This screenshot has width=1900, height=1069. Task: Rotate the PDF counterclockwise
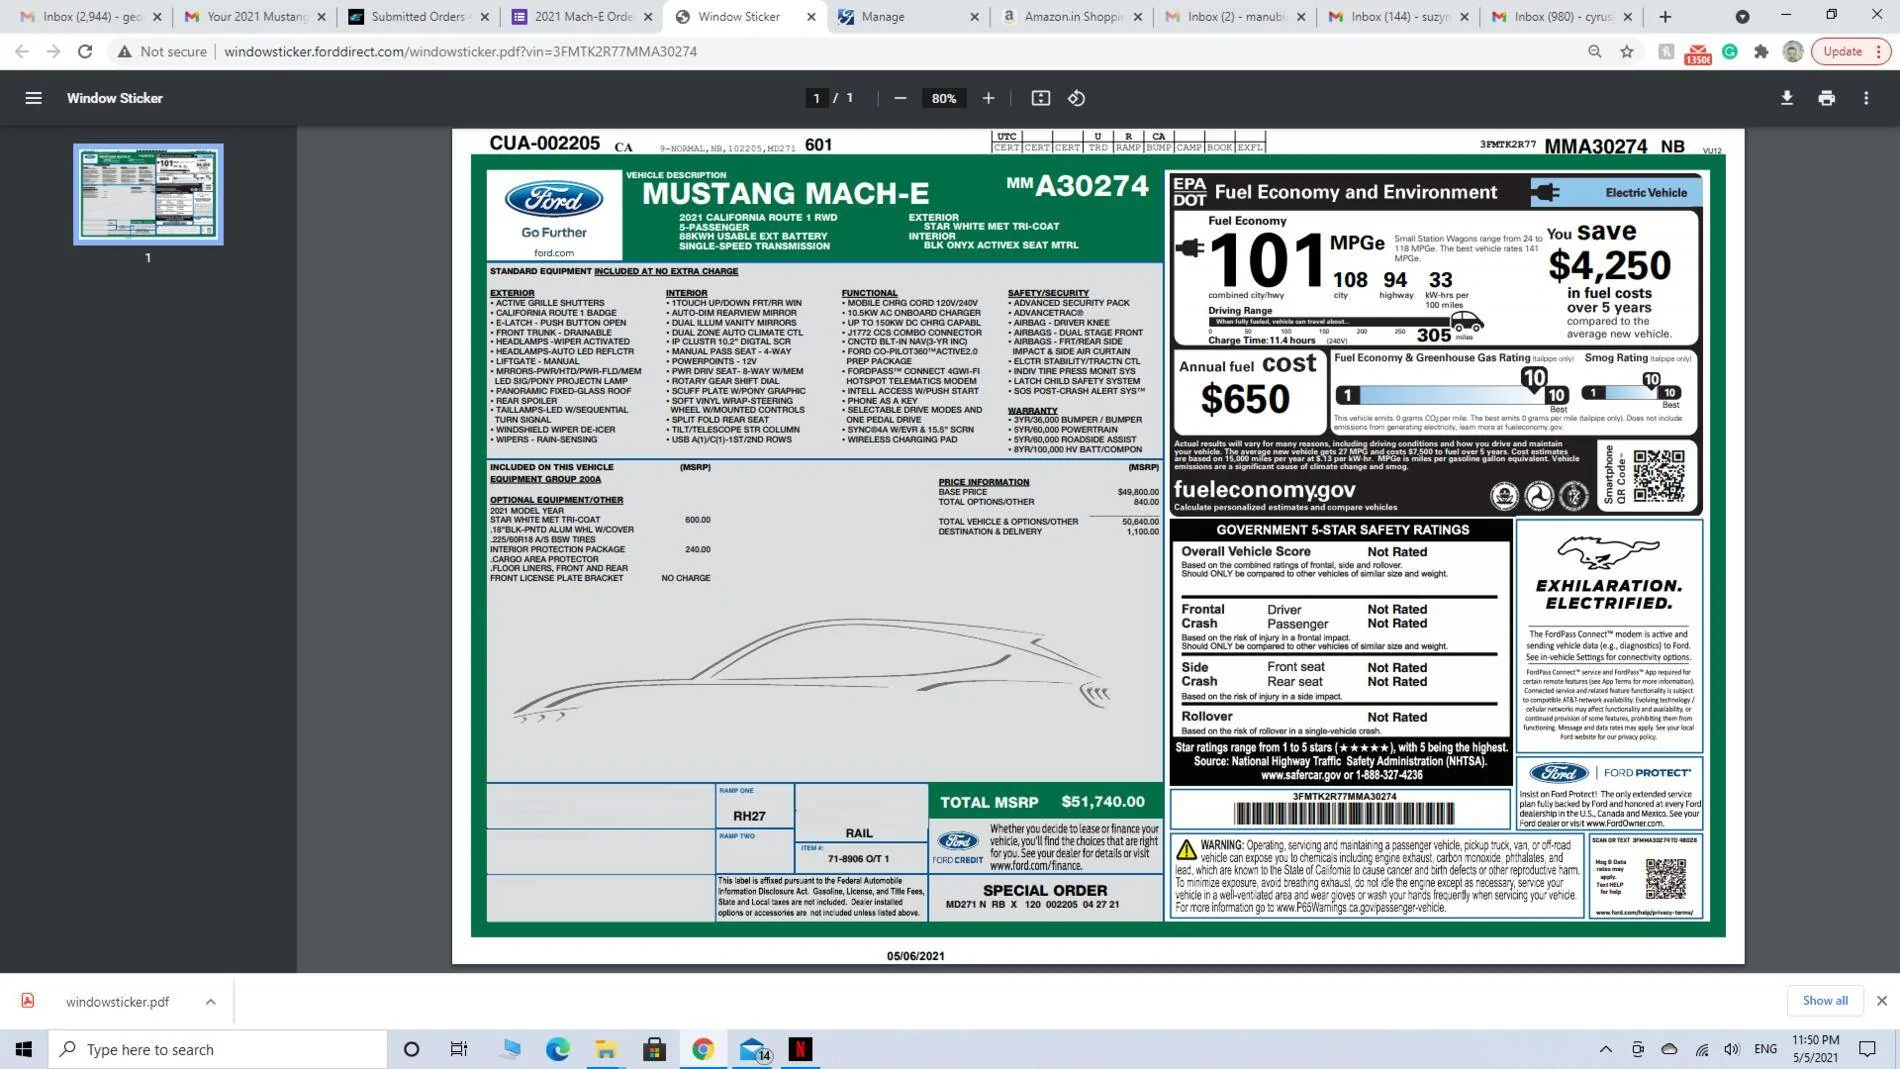(x=1076, y=98)
